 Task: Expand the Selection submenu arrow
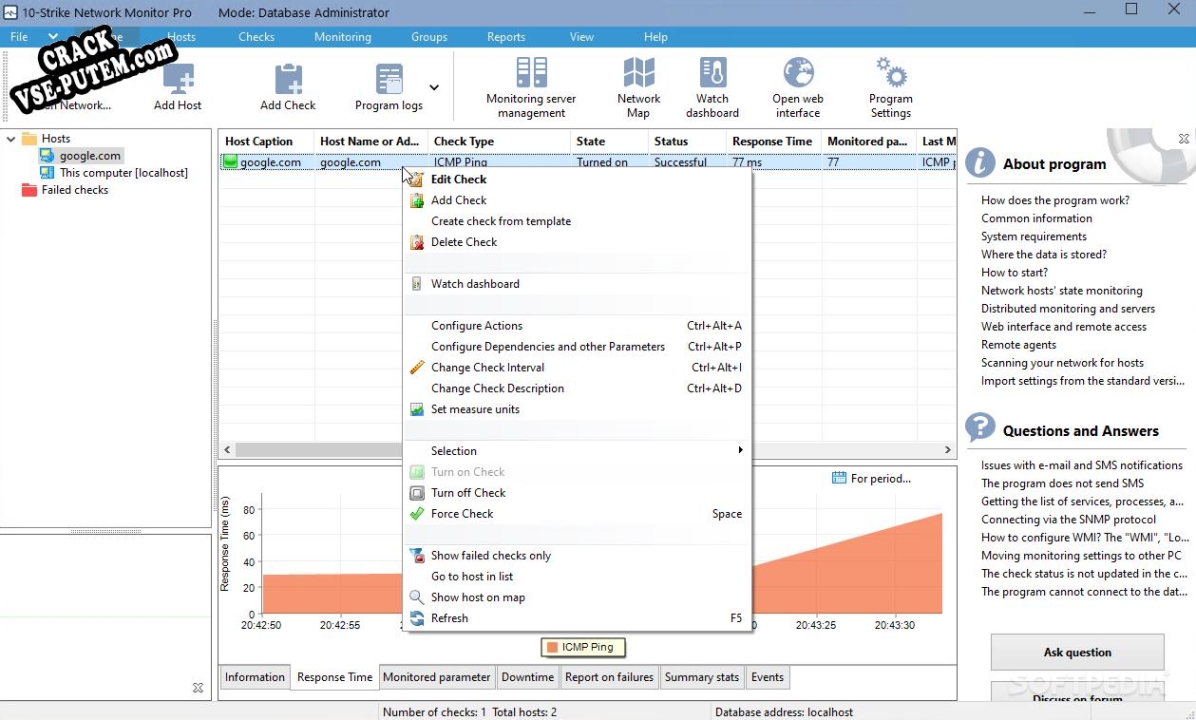740,450
